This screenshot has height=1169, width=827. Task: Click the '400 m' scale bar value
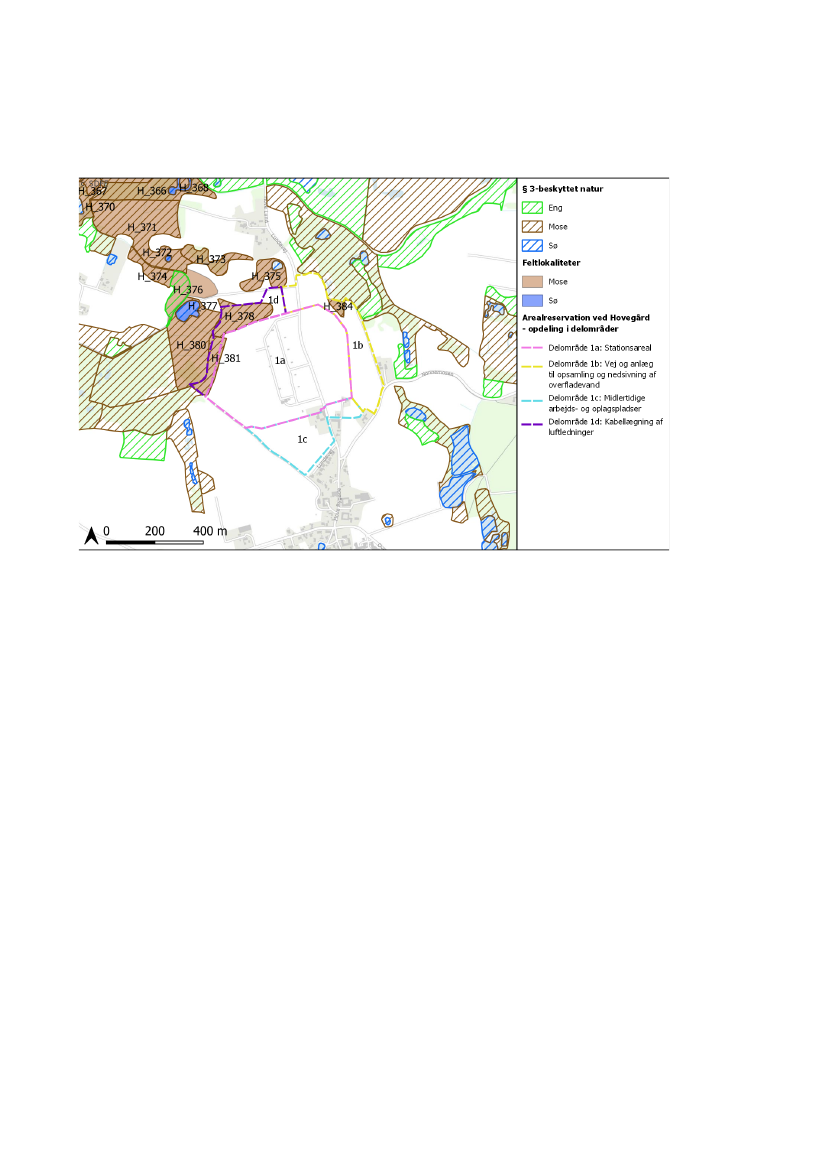210,531
